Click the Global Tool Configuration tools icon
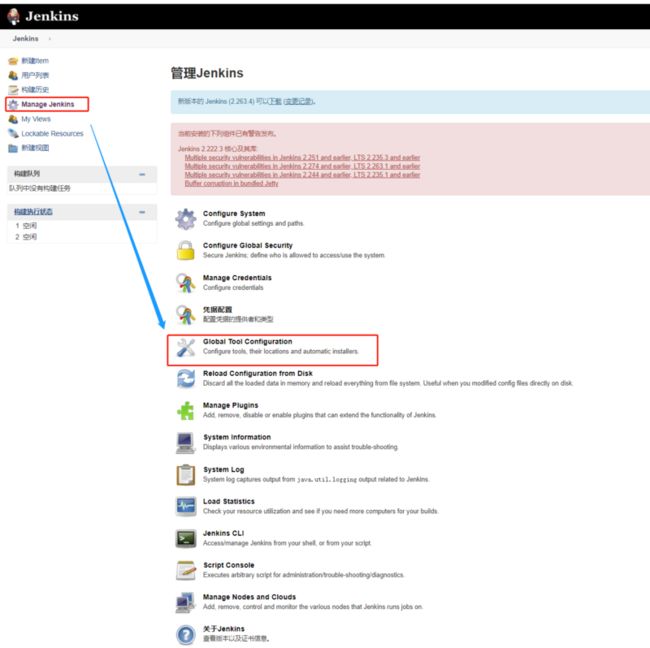 click(x=186, y=347)
